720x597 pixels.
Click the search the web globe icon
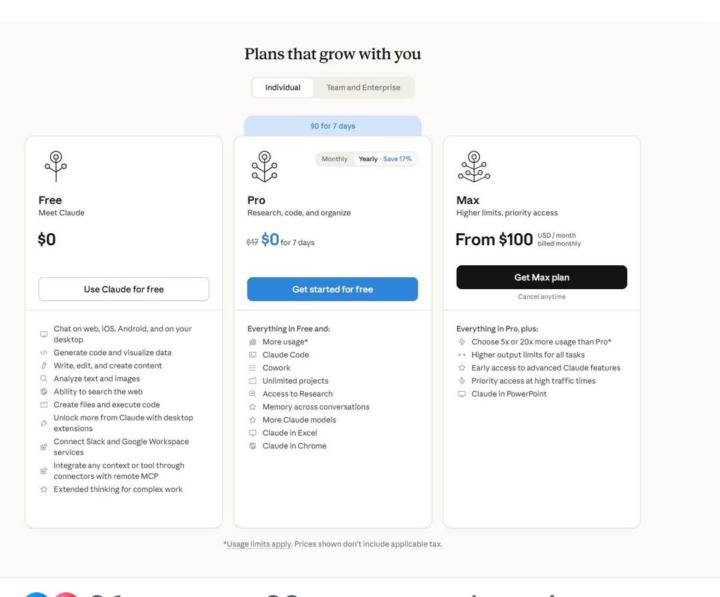[x=43, y=392]
